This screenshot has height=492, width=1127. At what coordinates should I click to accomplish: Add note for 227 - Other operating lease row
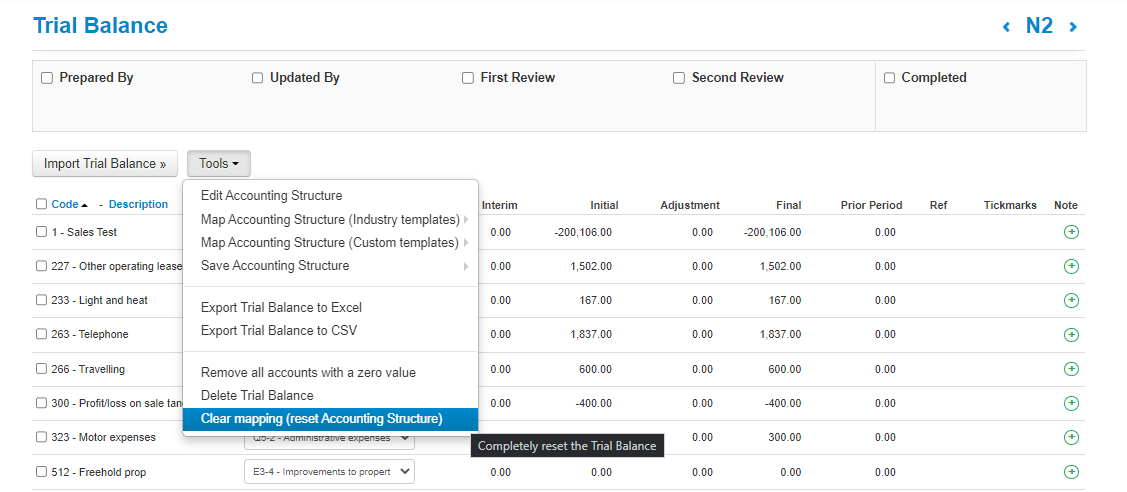[x=1070, y=266]
